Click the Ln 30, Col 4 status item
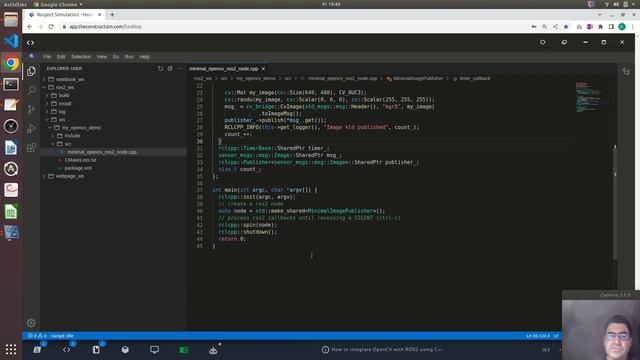Screen dimensions: 640x360 (x=538, y=336)
